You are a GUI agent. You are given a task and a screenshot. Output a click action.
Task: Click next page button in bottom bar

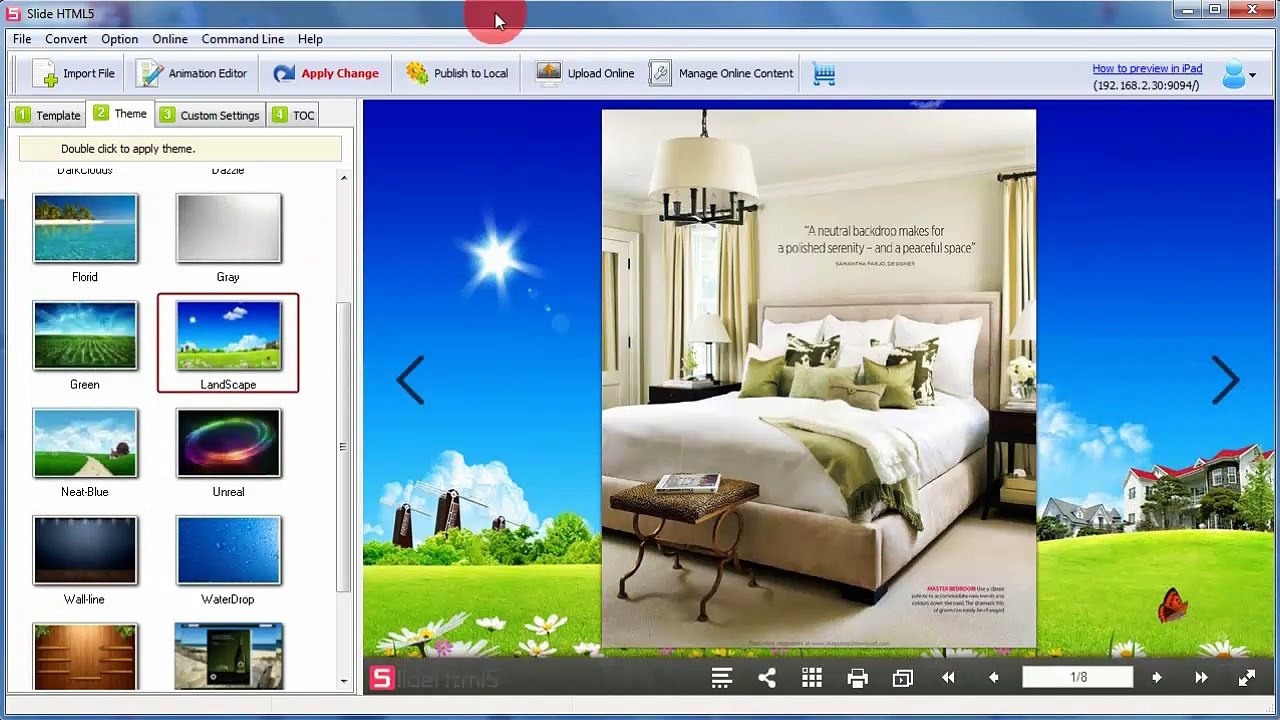click(1156, 678)
